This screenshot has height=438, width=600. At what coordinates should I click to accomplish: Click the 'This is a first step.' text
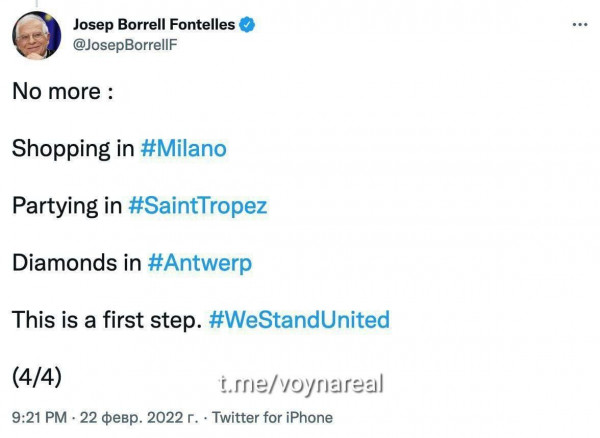[x=107, y=320]
